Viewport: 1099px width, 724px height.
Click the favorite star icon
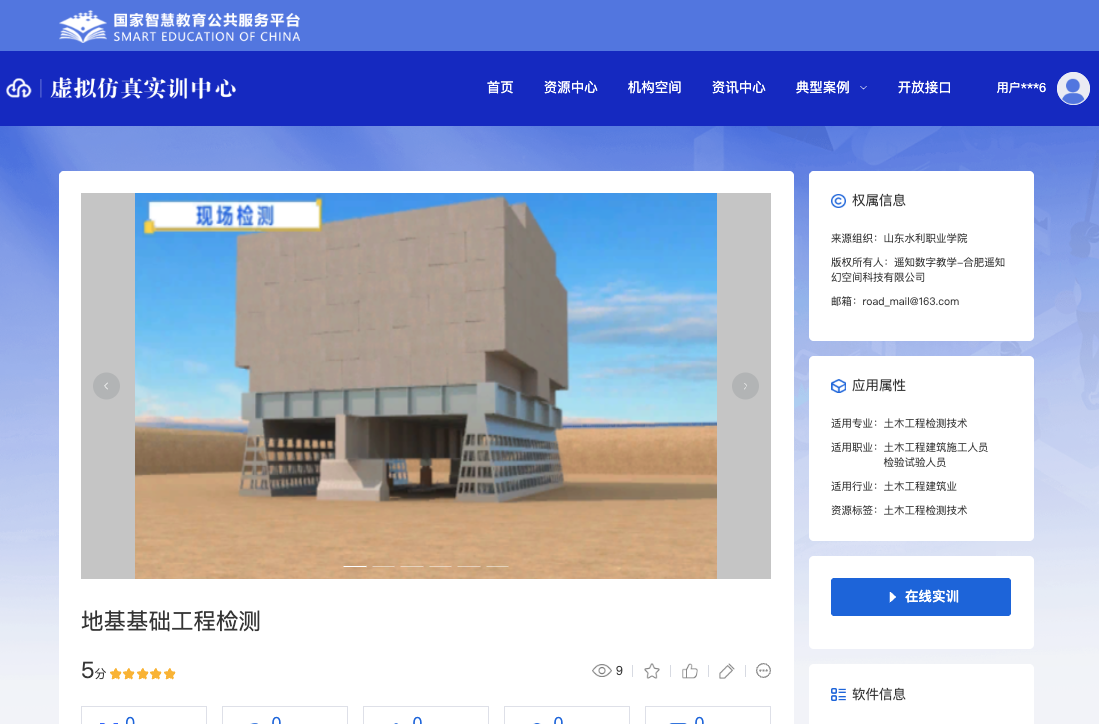[652, 671]
